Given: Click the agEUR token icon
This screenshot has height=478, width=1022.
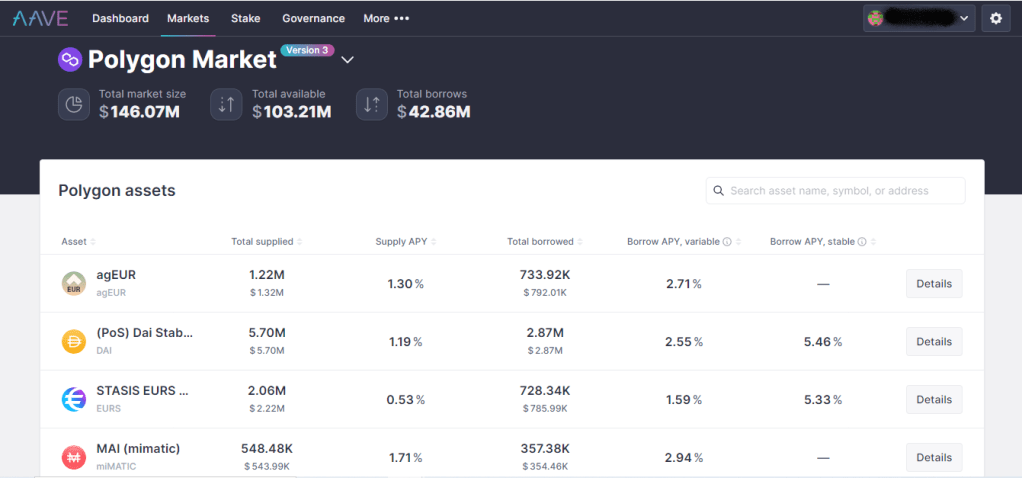Looking at the screenshot, I should 74,284.
